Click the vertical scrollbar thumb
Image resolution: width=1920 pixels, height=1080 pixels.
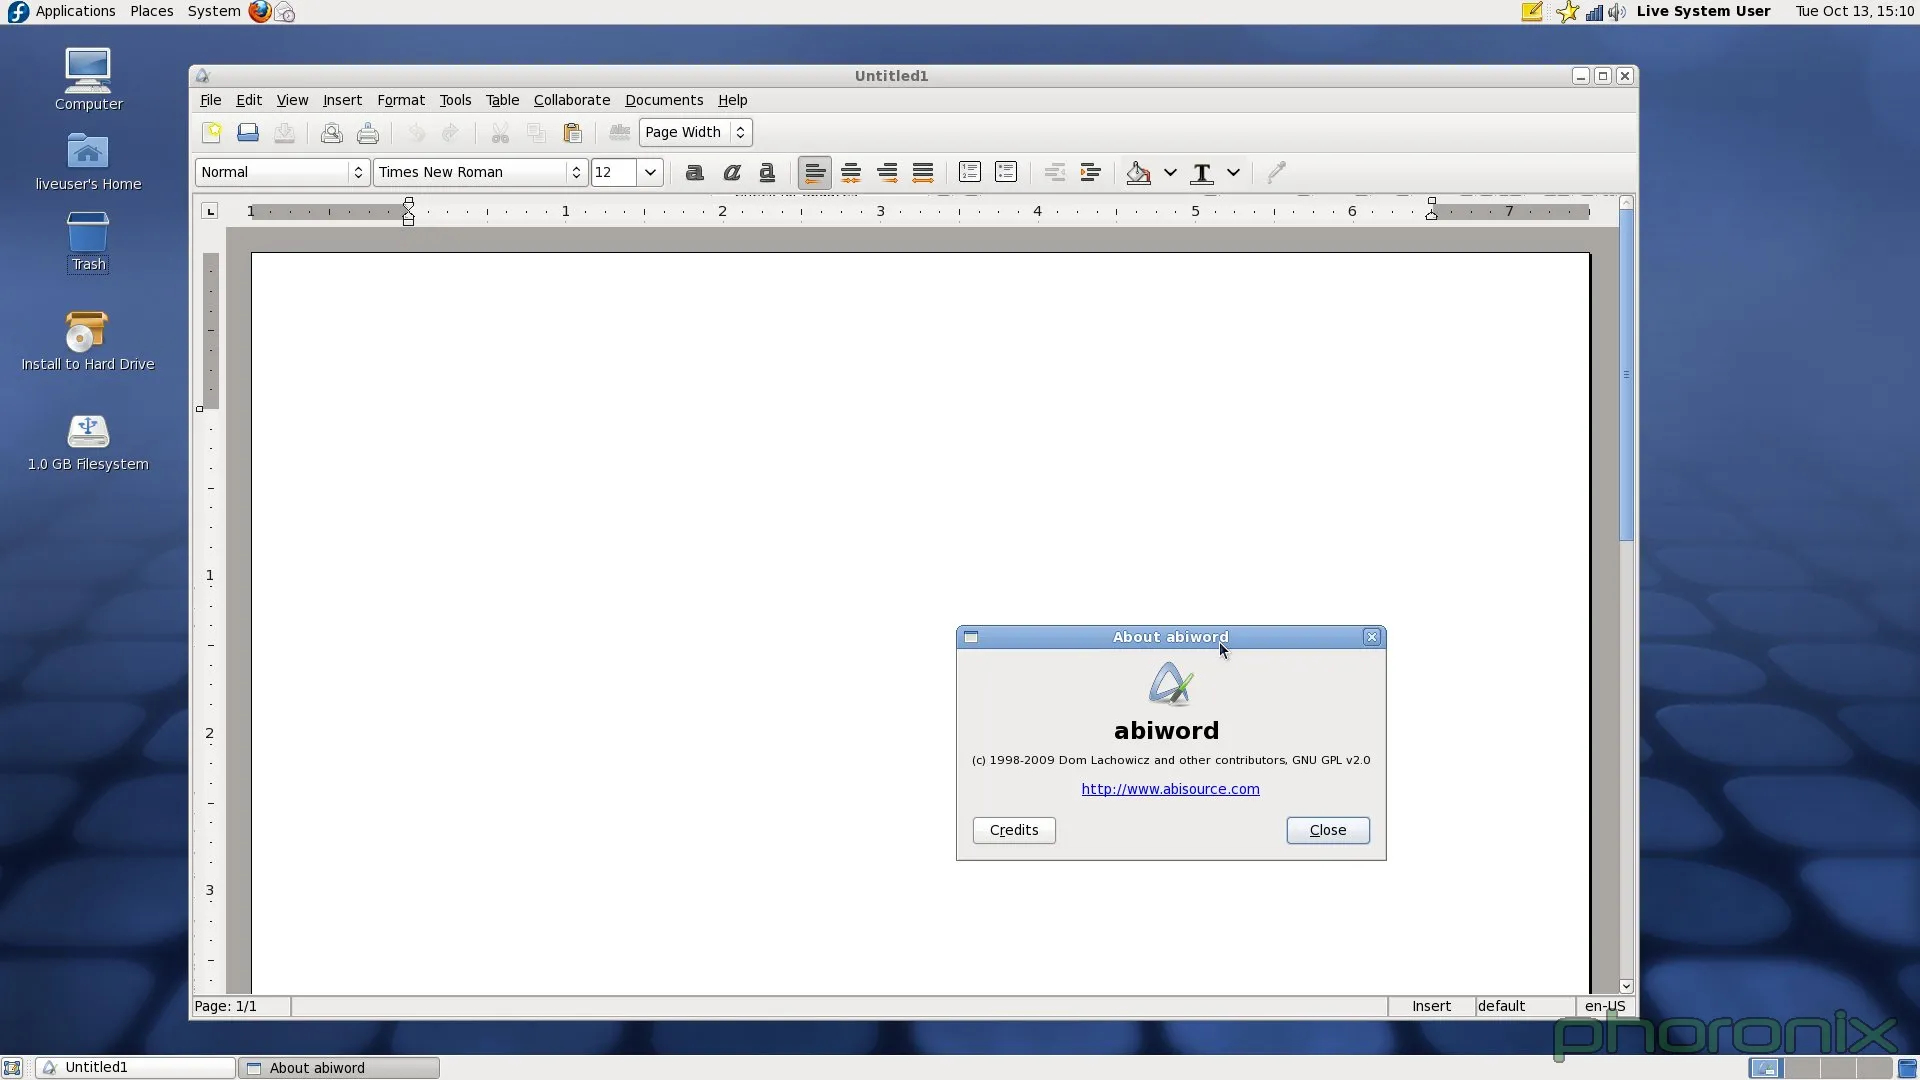[x=1626, y=375]
